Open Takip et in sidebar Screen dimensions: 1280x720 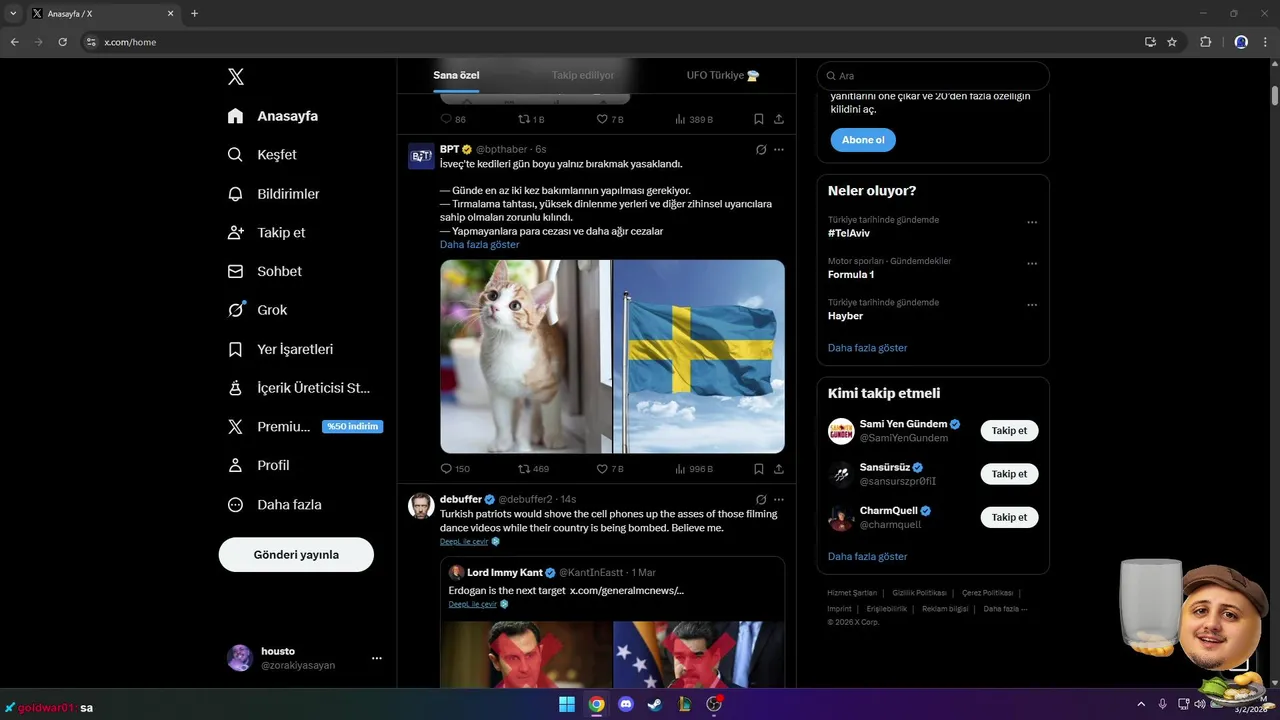coord(266,232)
